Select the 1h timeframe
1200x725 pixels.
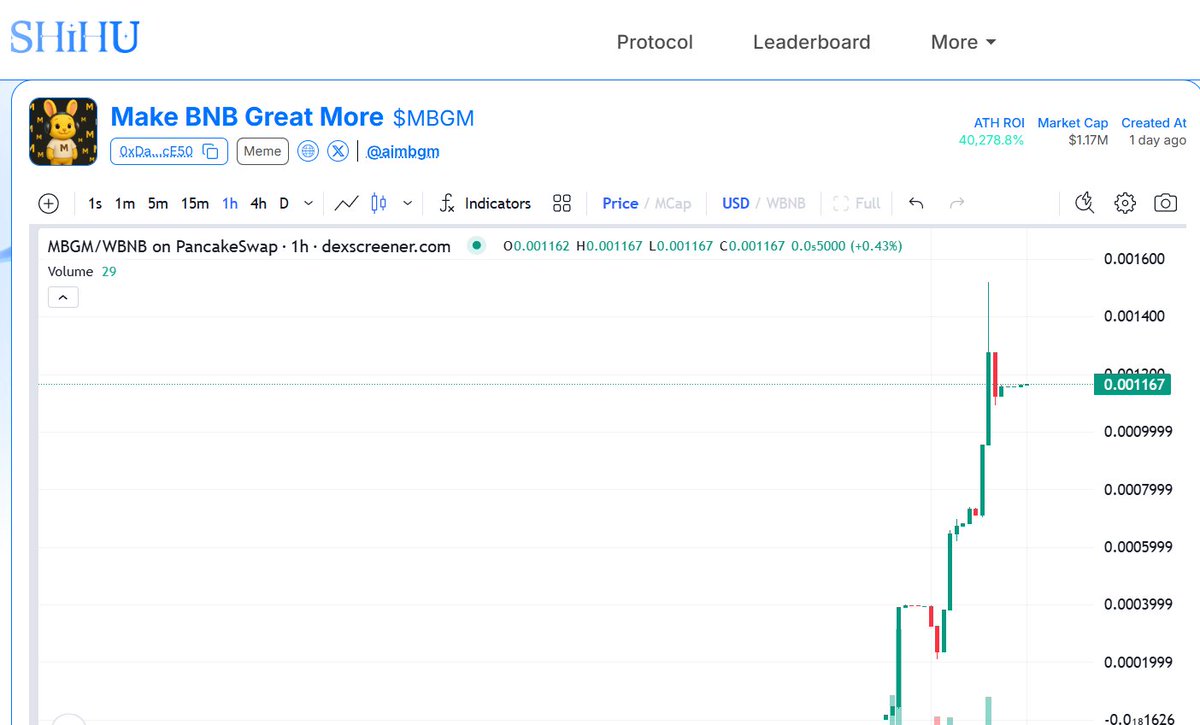point(230,203)
